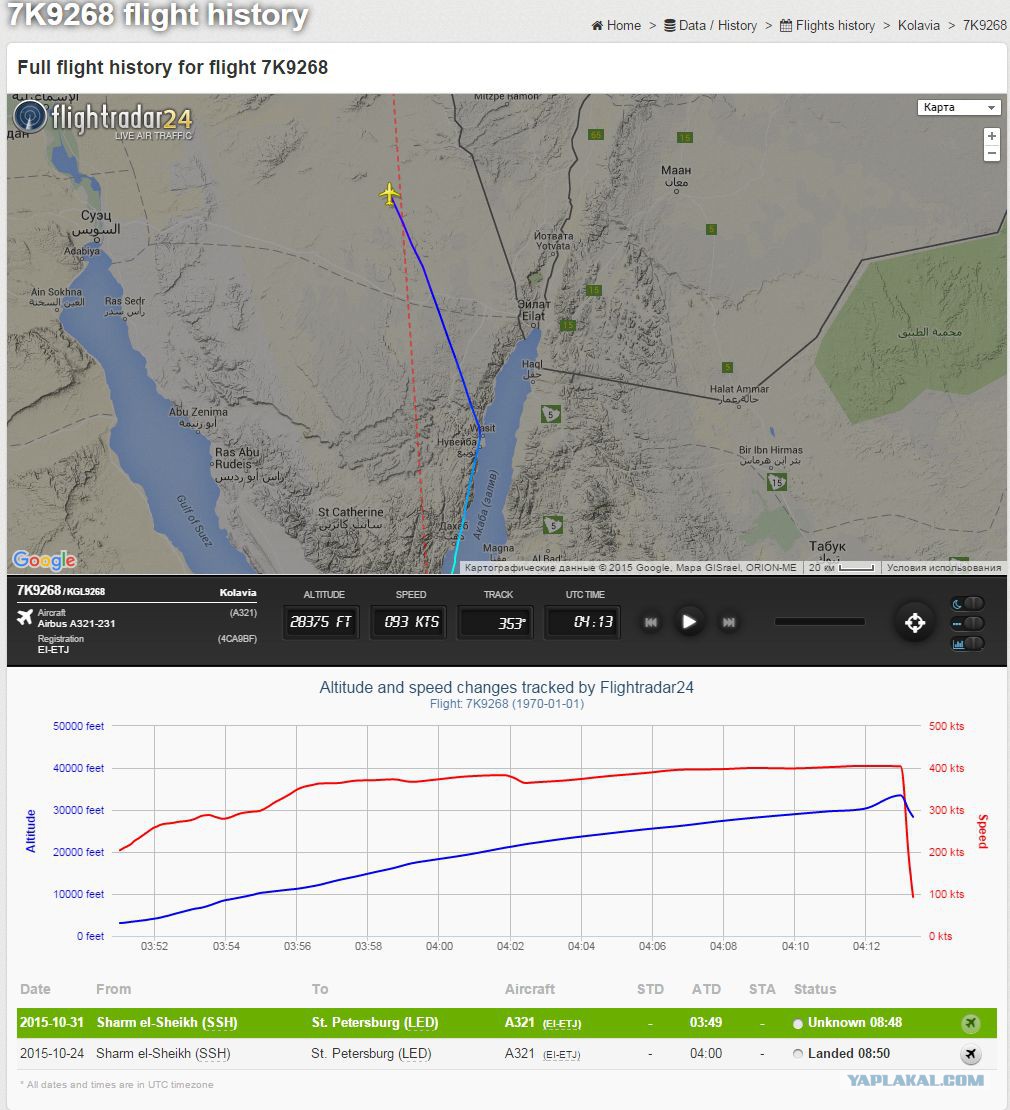Skip back to playback start
1010x1110 pixels.
pos(651,622)
